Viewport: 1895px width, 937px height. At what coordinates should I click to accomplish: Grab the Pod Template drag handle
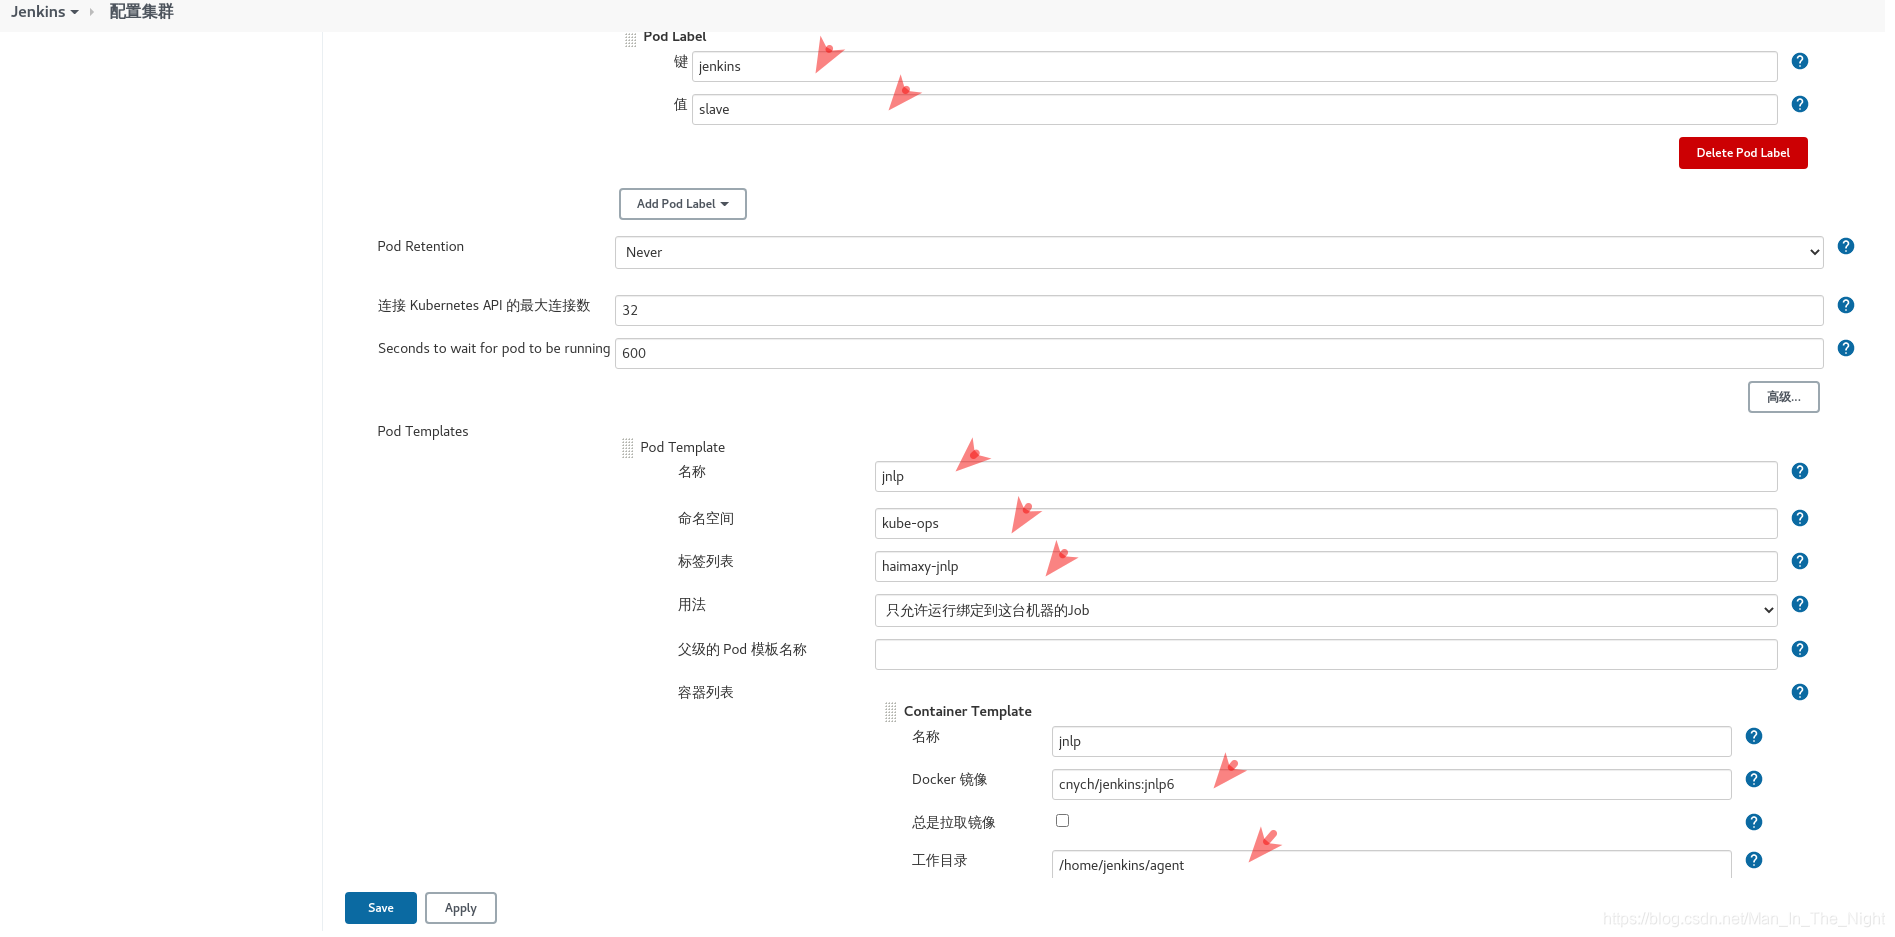(627, 448)
